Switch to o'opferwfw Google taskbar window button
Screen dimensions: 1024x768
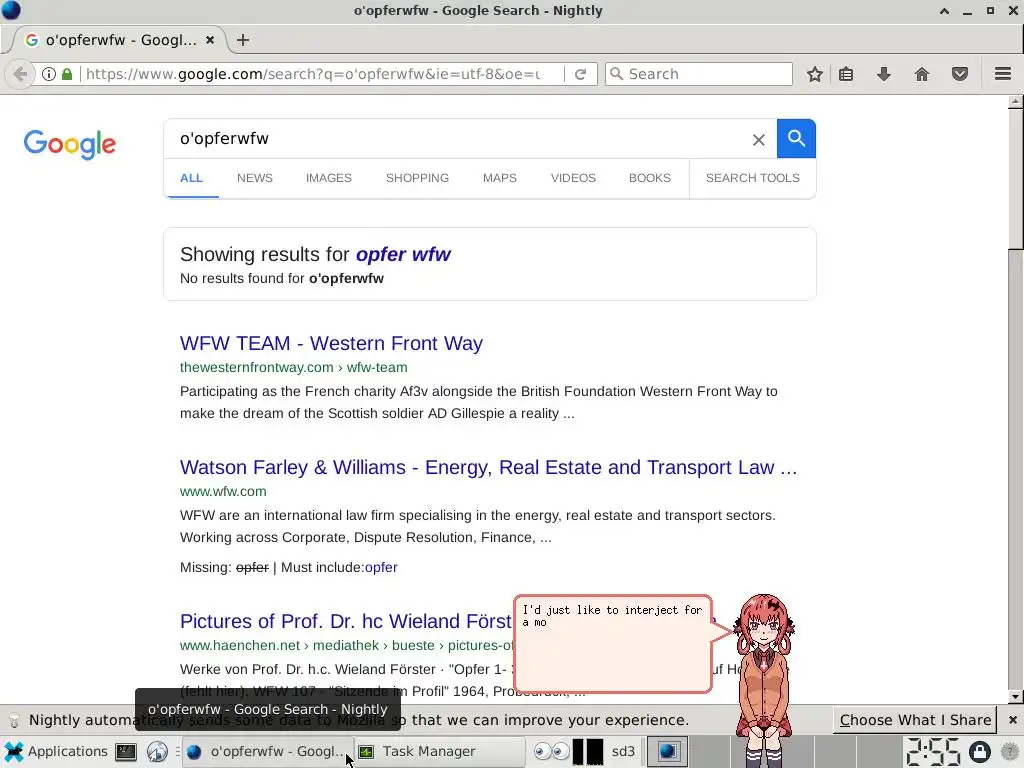click(268, 752)
